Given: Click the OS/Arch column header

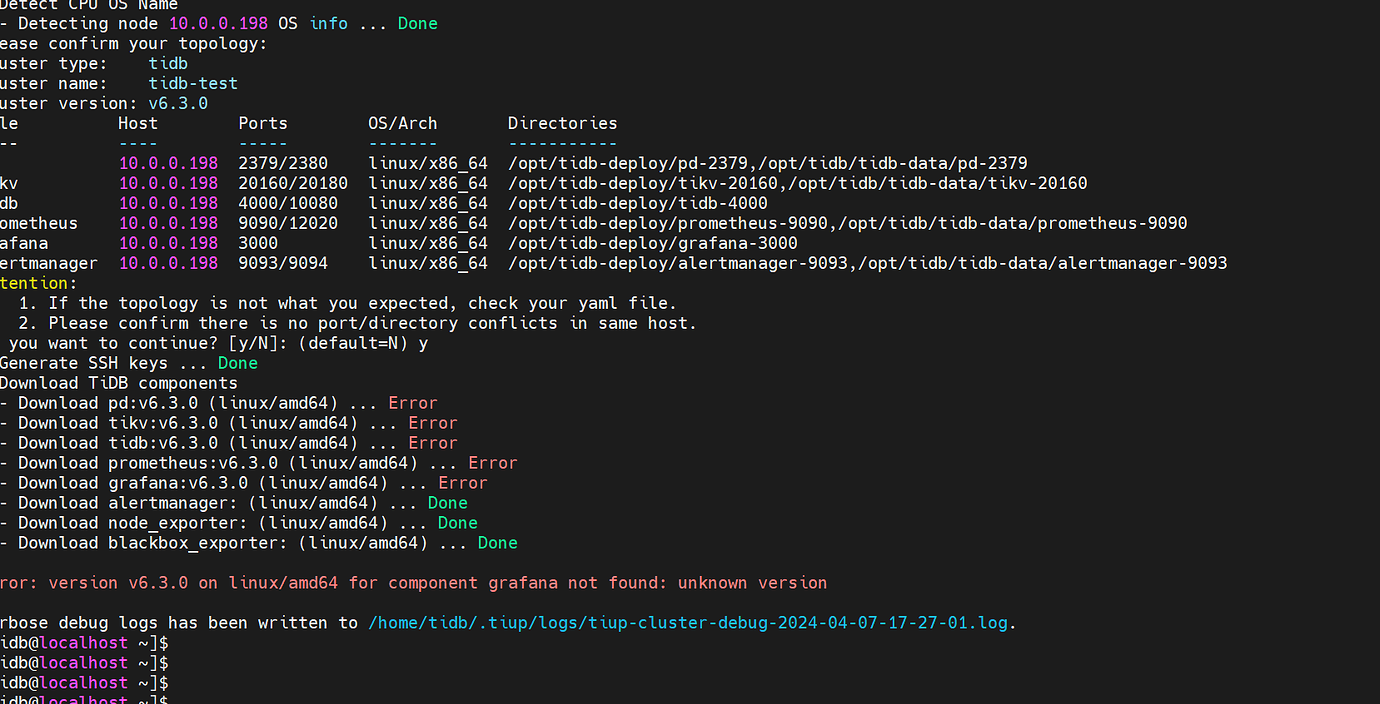Looking at the screenshot, I should click(403, 124).
